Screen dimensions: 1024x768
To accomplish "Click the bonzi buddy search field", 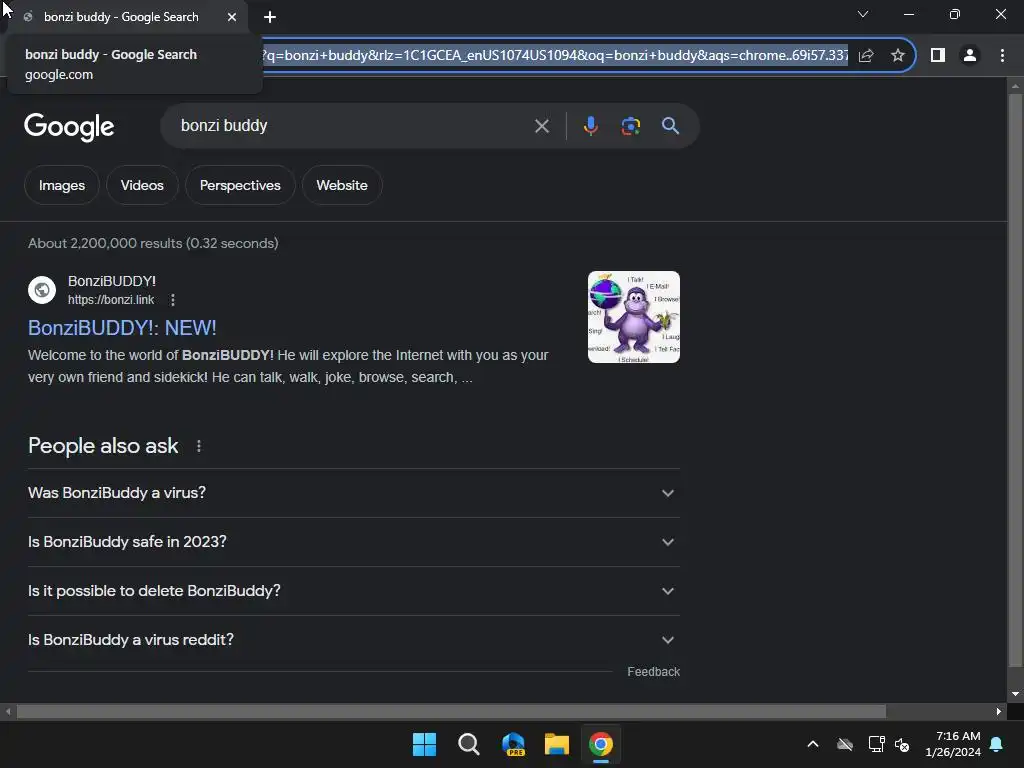I will [x=353, y=125].
